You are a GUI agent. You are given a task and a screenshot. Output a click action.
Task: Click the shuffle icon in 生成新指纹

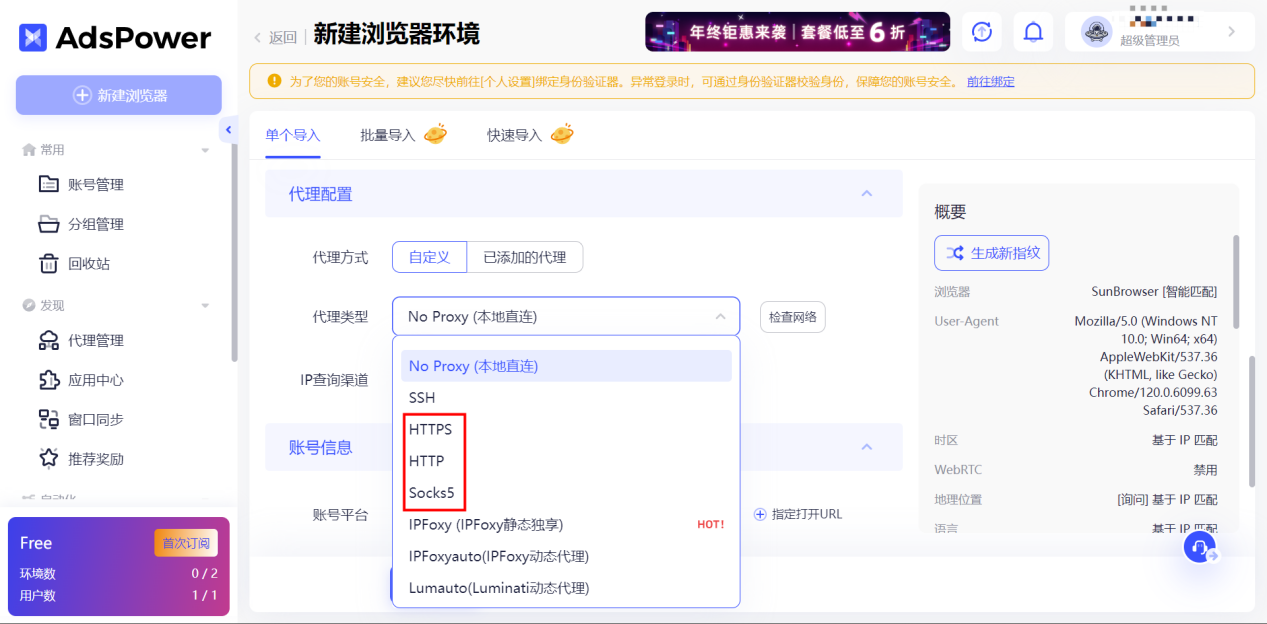pyautogui.click(x=955, y=253)
